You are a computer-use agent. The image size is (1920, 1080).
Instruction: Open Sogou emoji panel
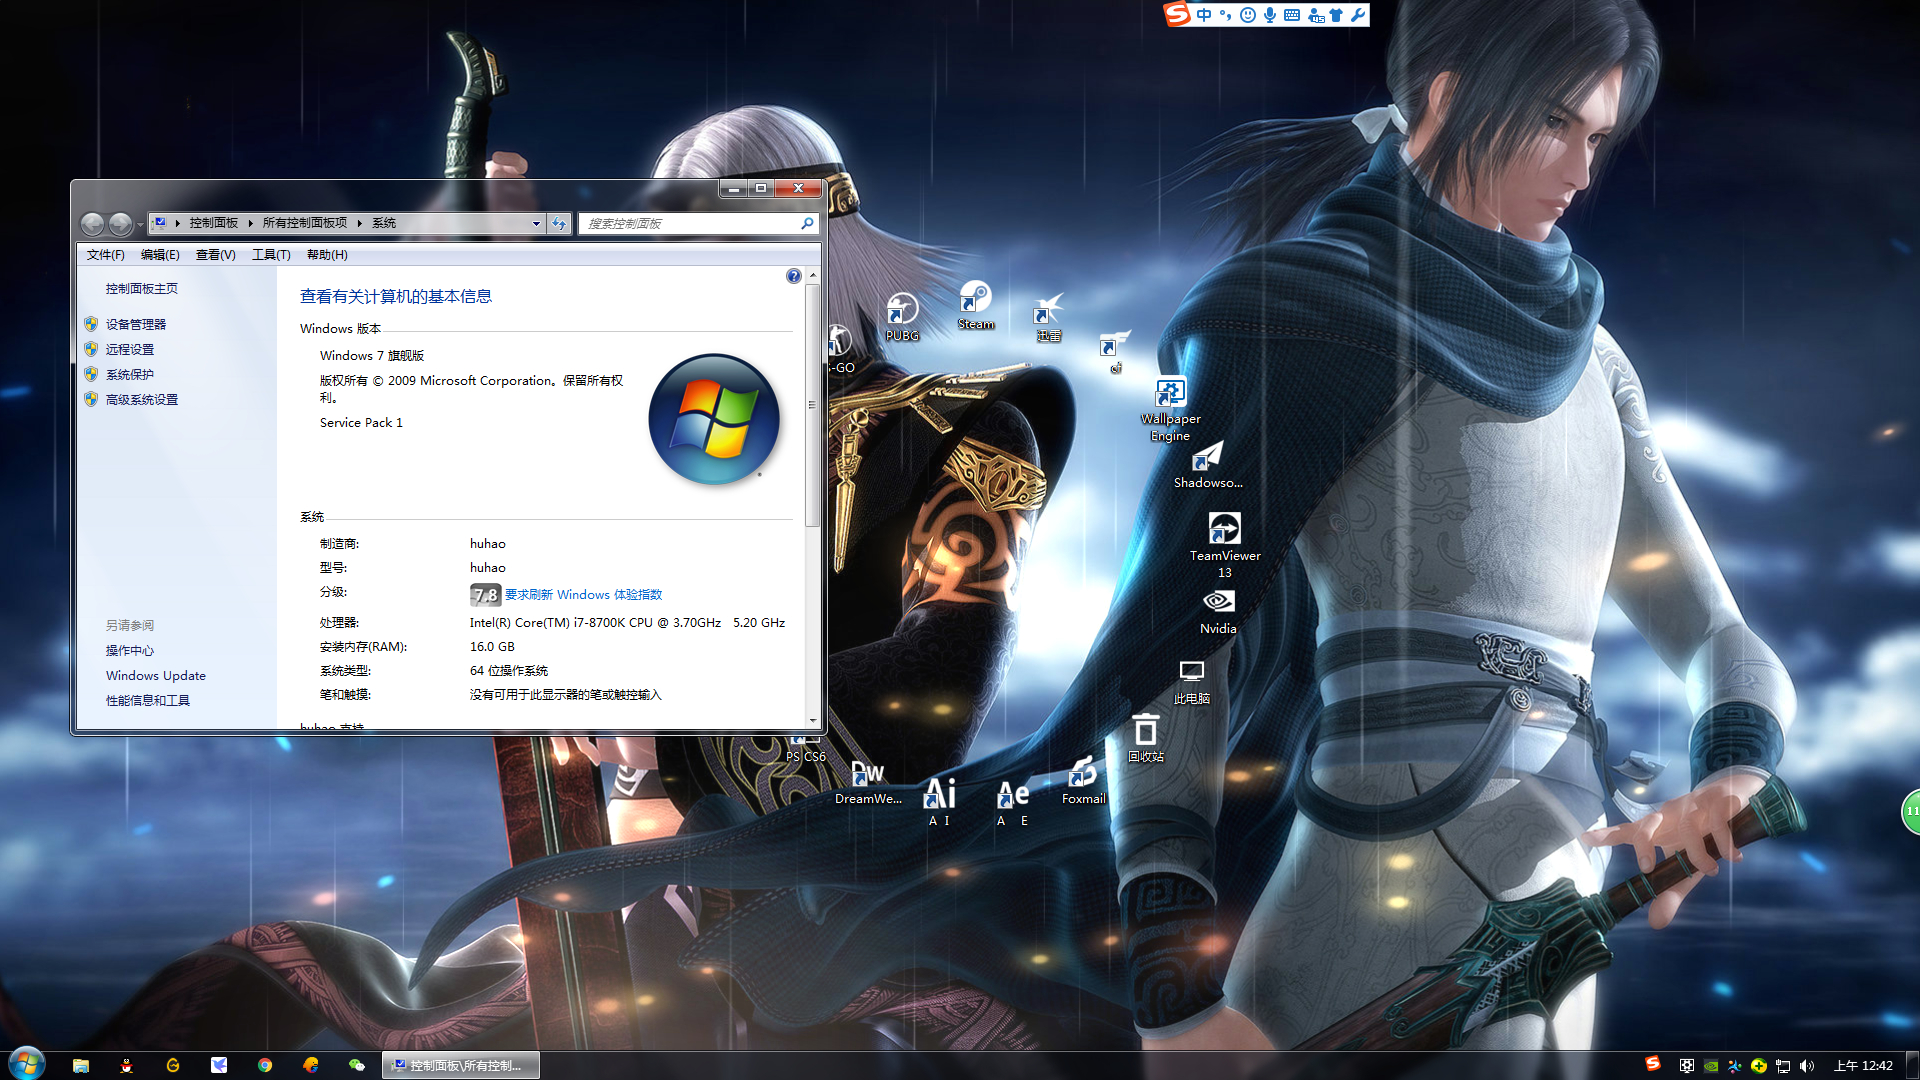tap(1248, 15)
